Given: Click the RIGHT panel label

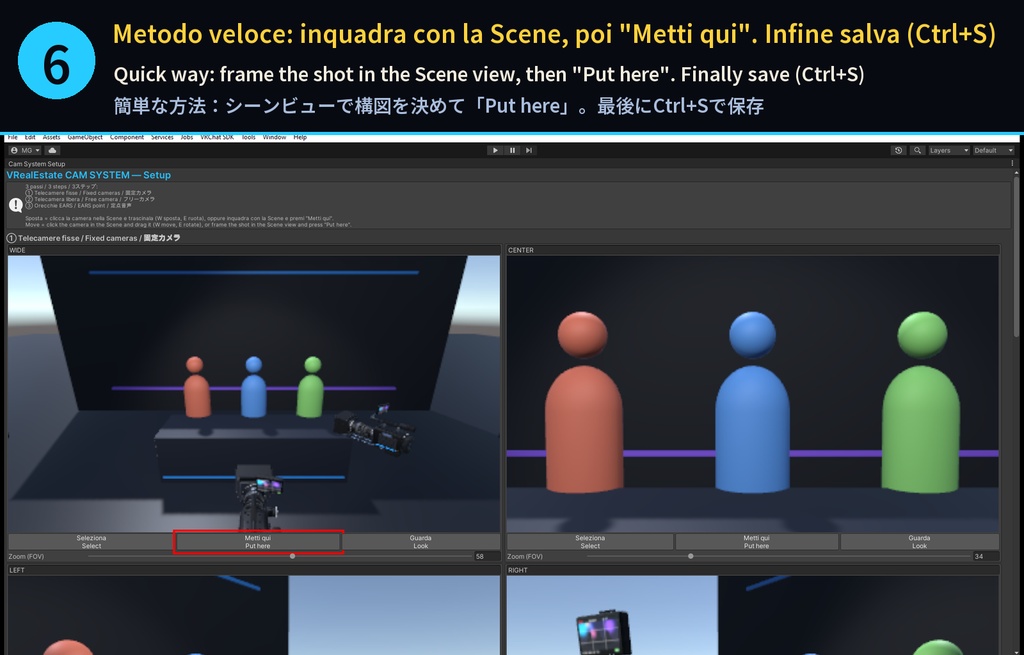Looking at the screenshot, I should point(517,570).
